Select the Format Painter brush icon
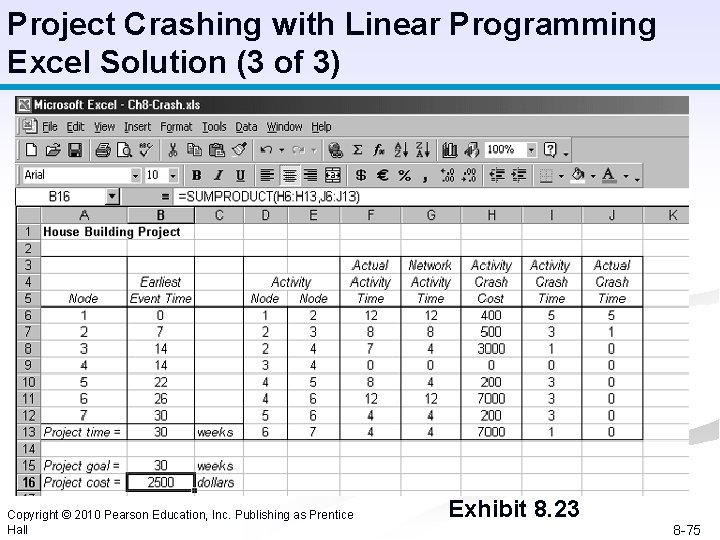The width and height of the screenshot is (720, 540). coord(239,150)
